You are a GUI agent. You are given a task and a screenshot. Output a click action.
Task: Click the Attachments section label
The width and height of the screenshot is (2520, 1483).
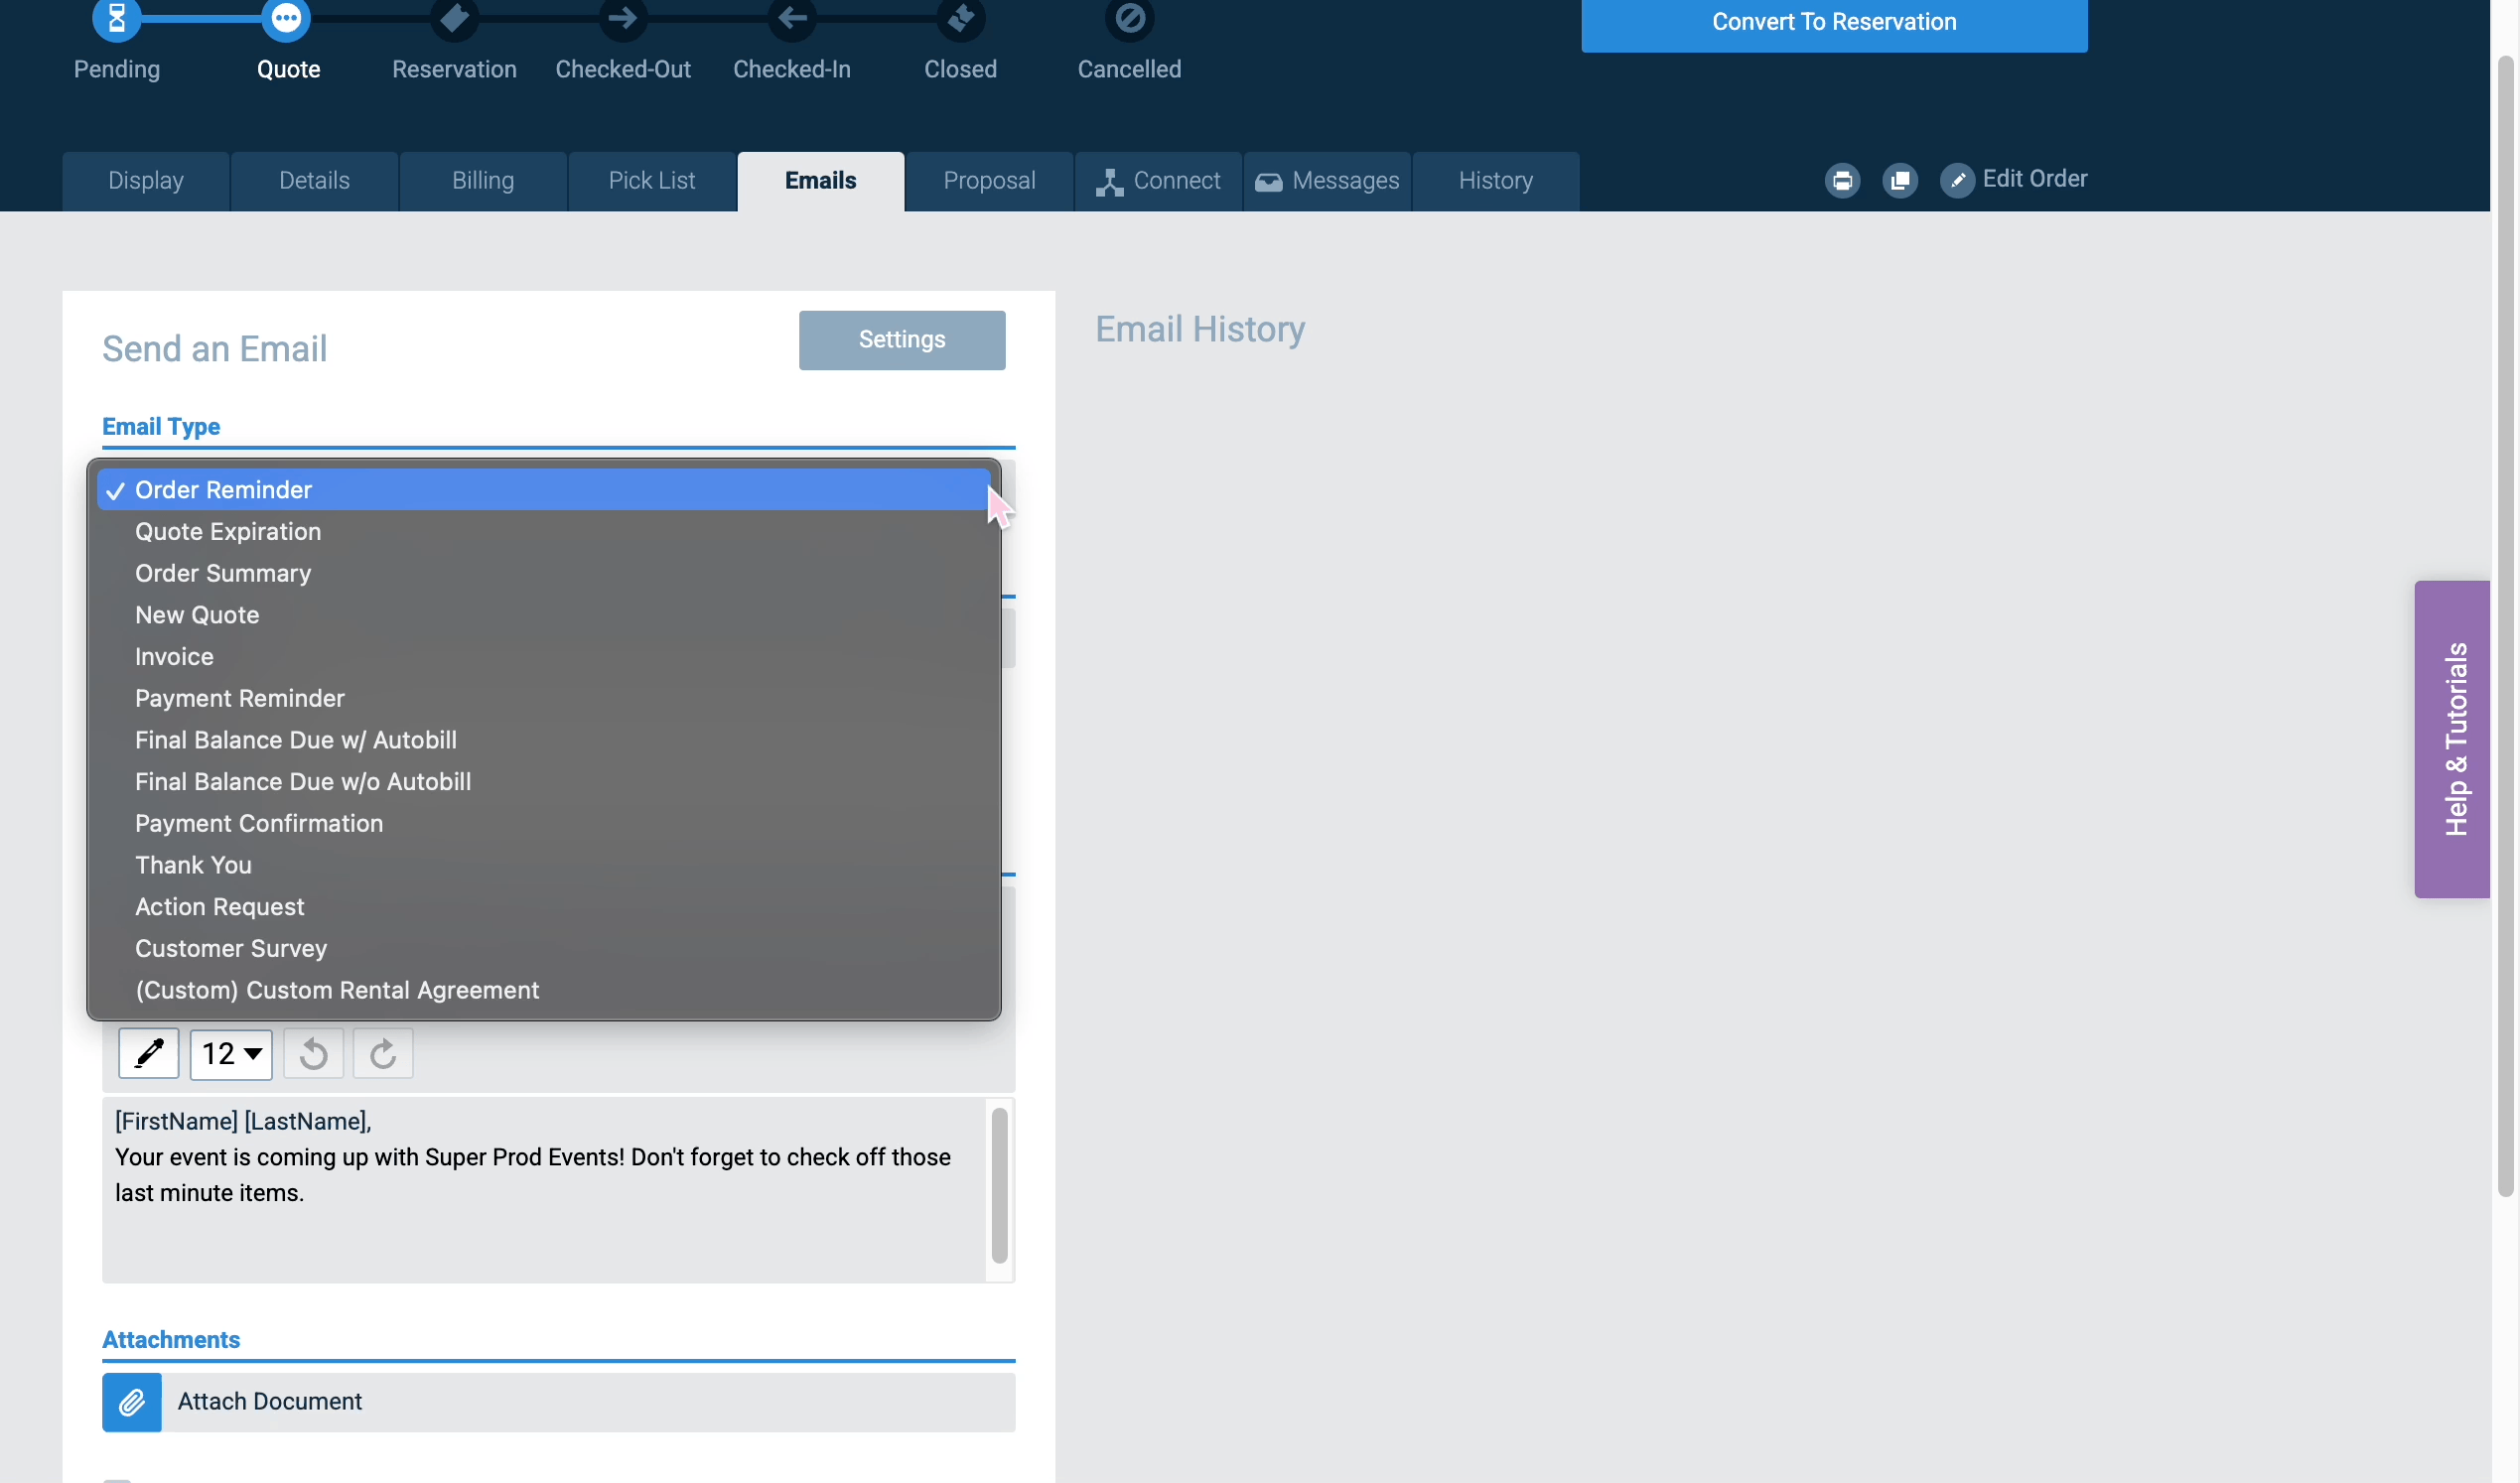(171, 1340)
